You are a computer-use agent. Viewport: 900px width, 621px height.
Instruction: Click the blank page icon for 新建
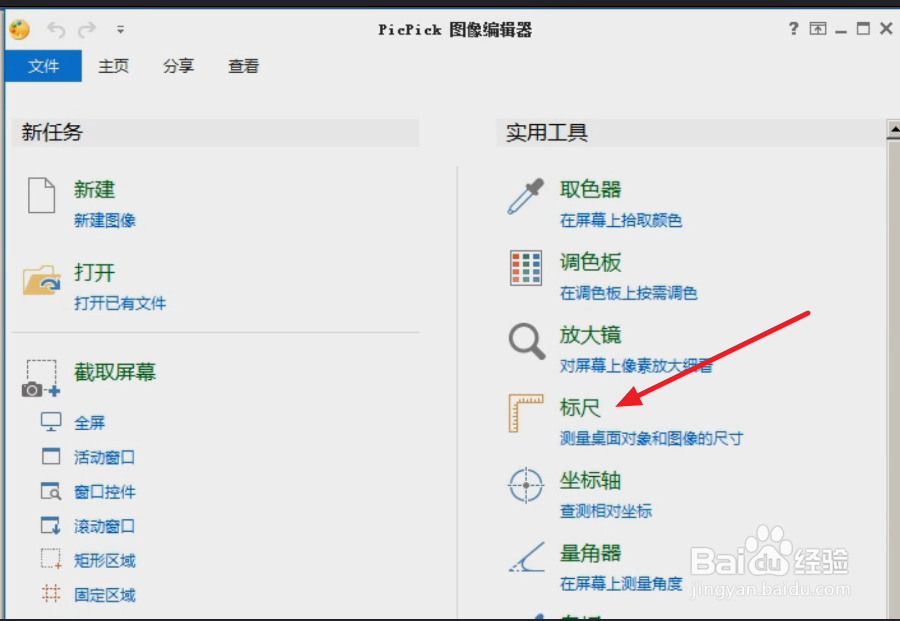click(x=41, y=195)
